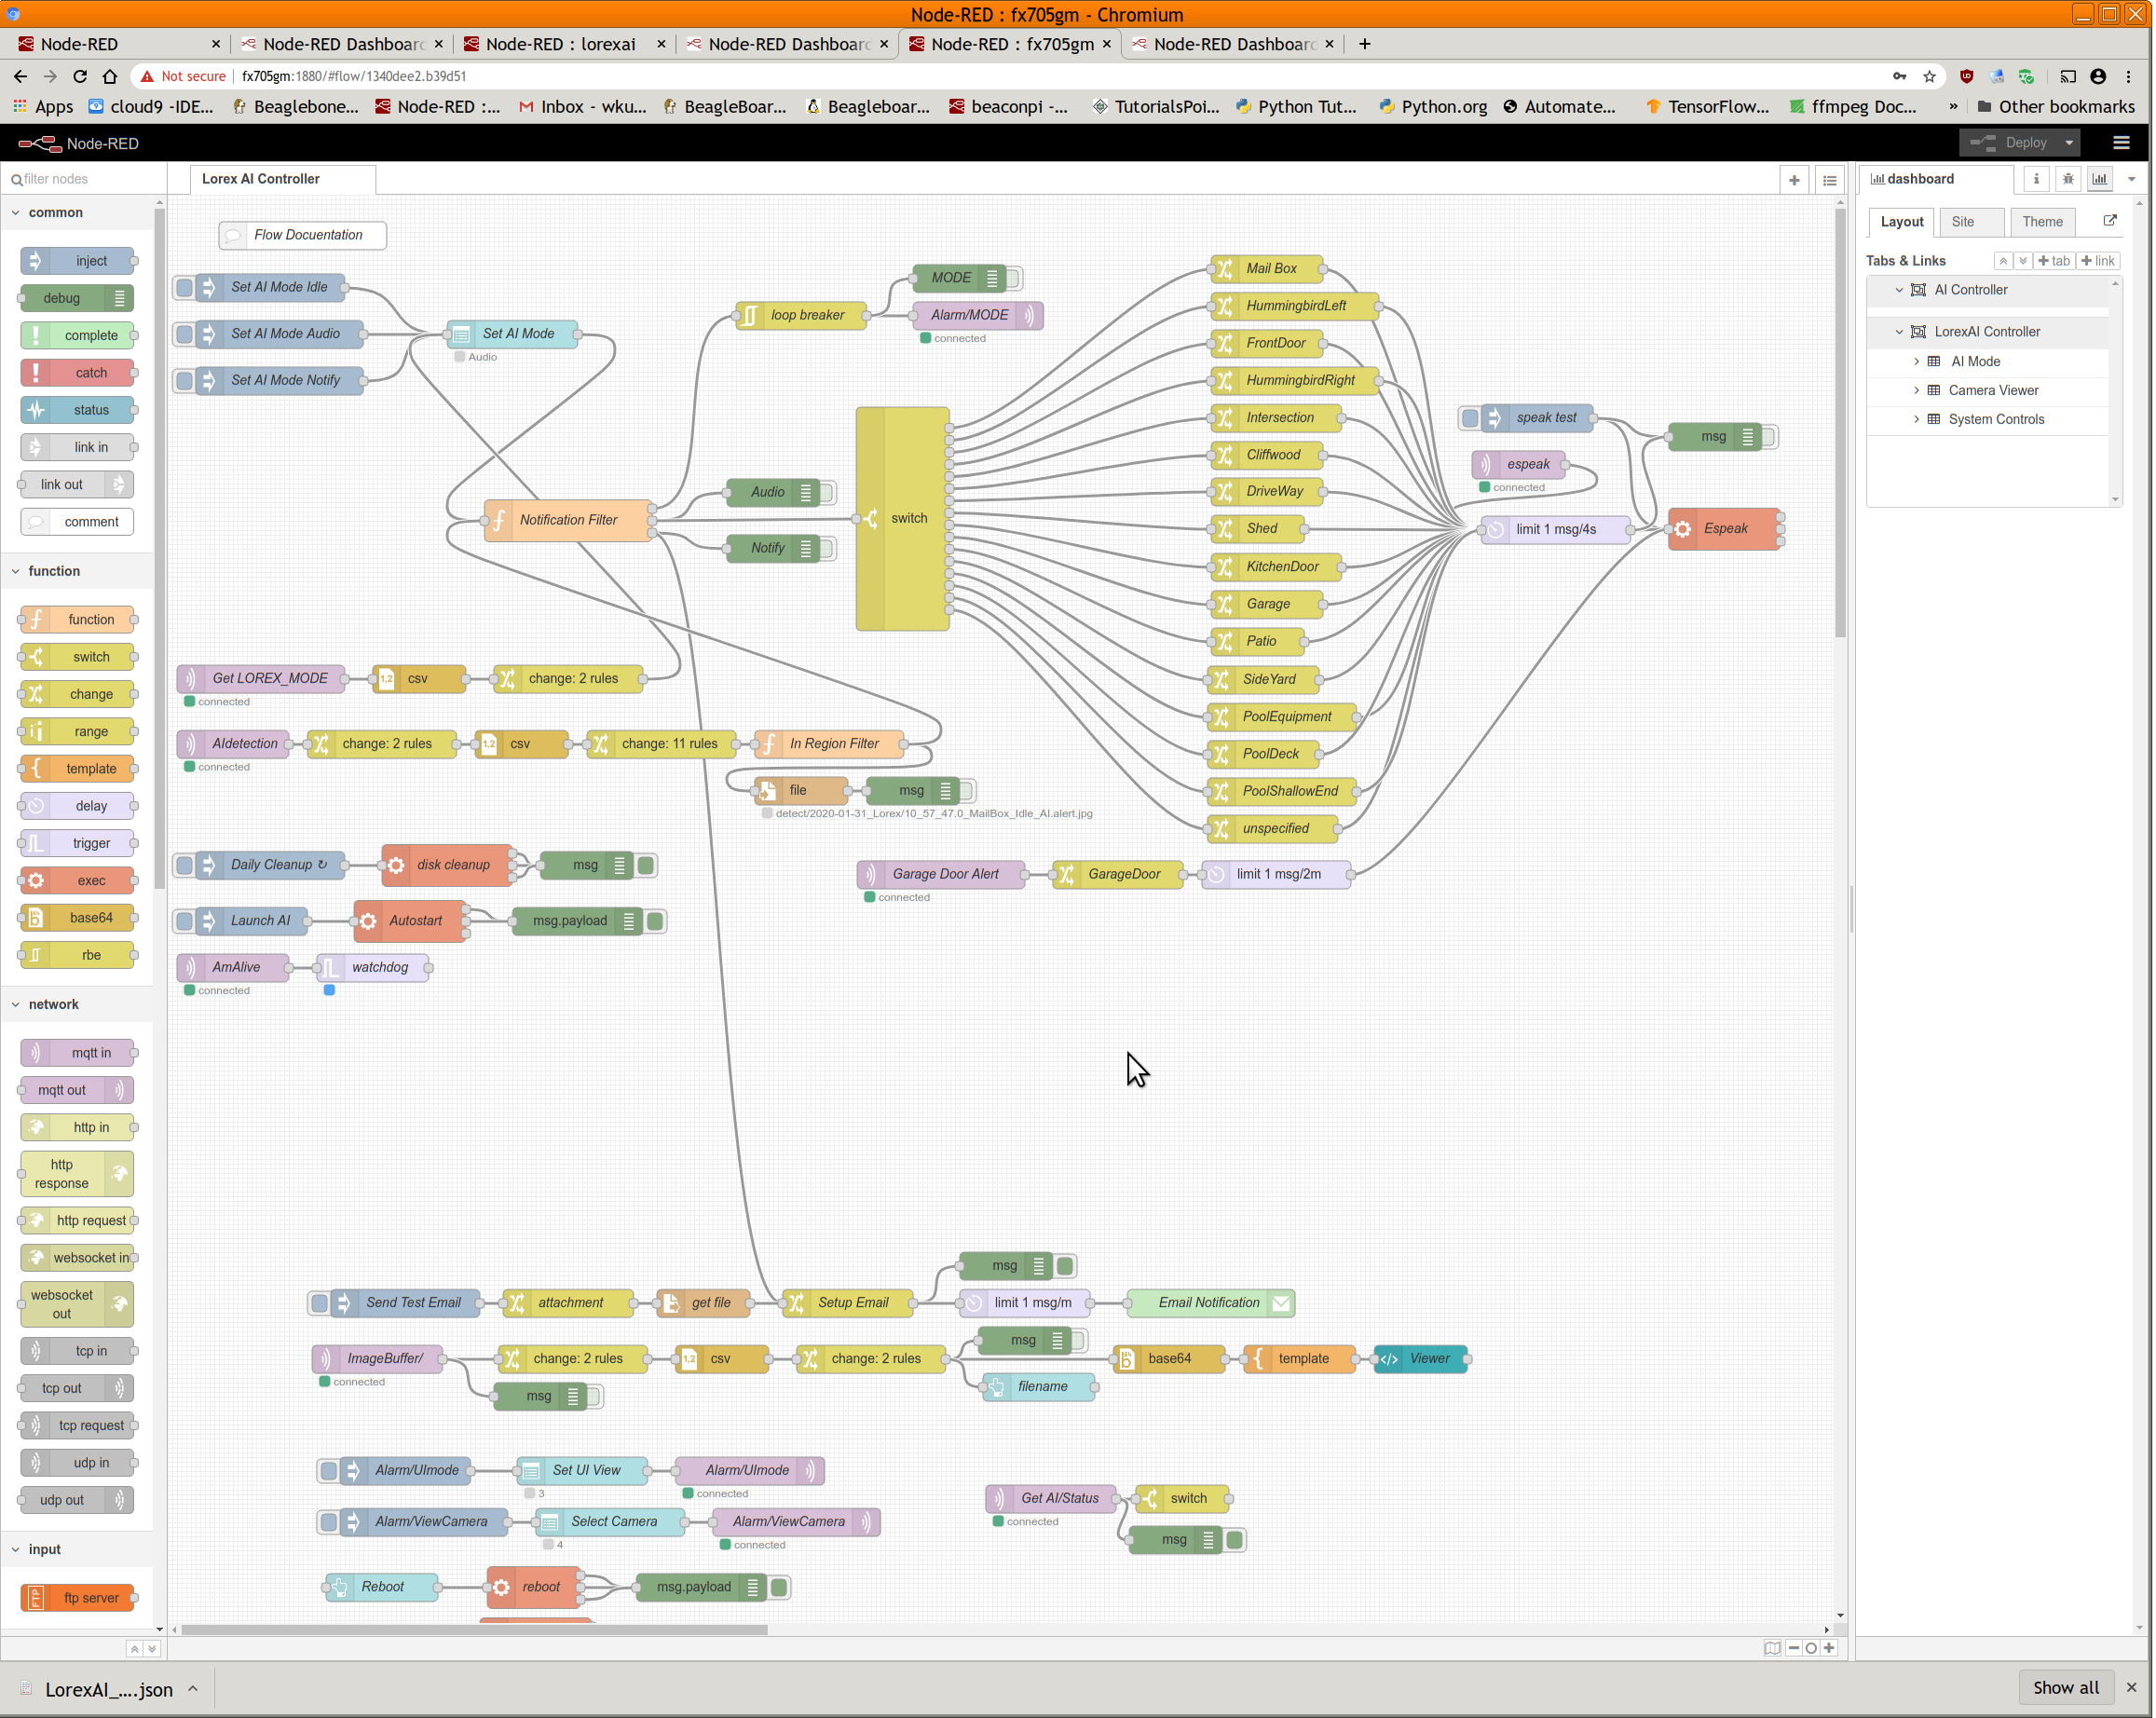2156x1718 pixels.
Task: Click the base64 node icon in palette
Action: click(x=37, y=917)
